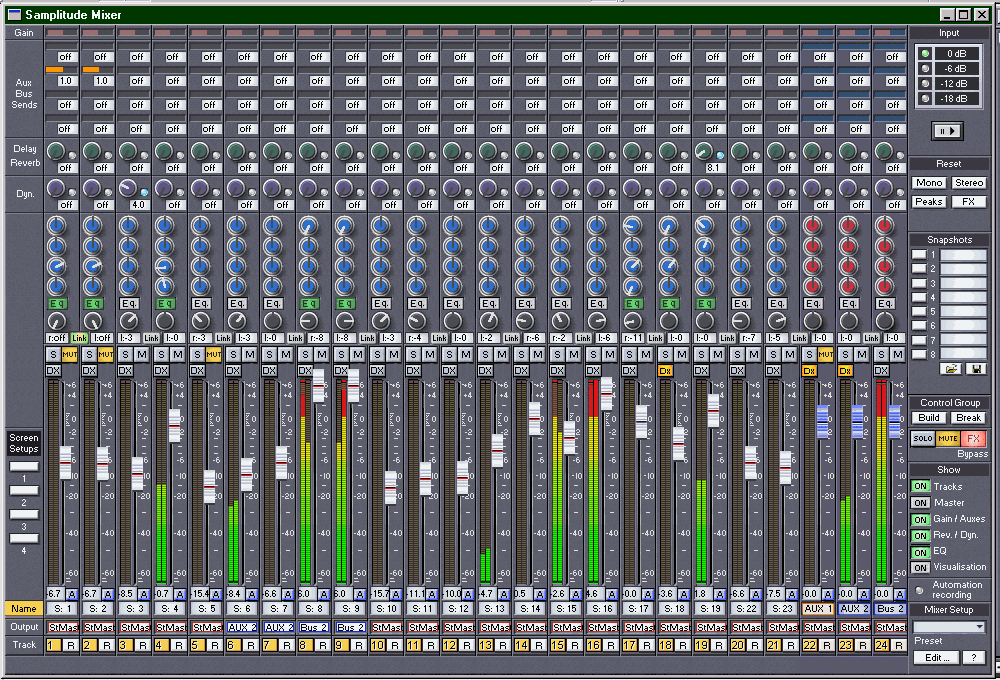Viewport: 1000px width, 680px height.
Task: Click the Edit... preset button
Action: [x=937, y=658]
